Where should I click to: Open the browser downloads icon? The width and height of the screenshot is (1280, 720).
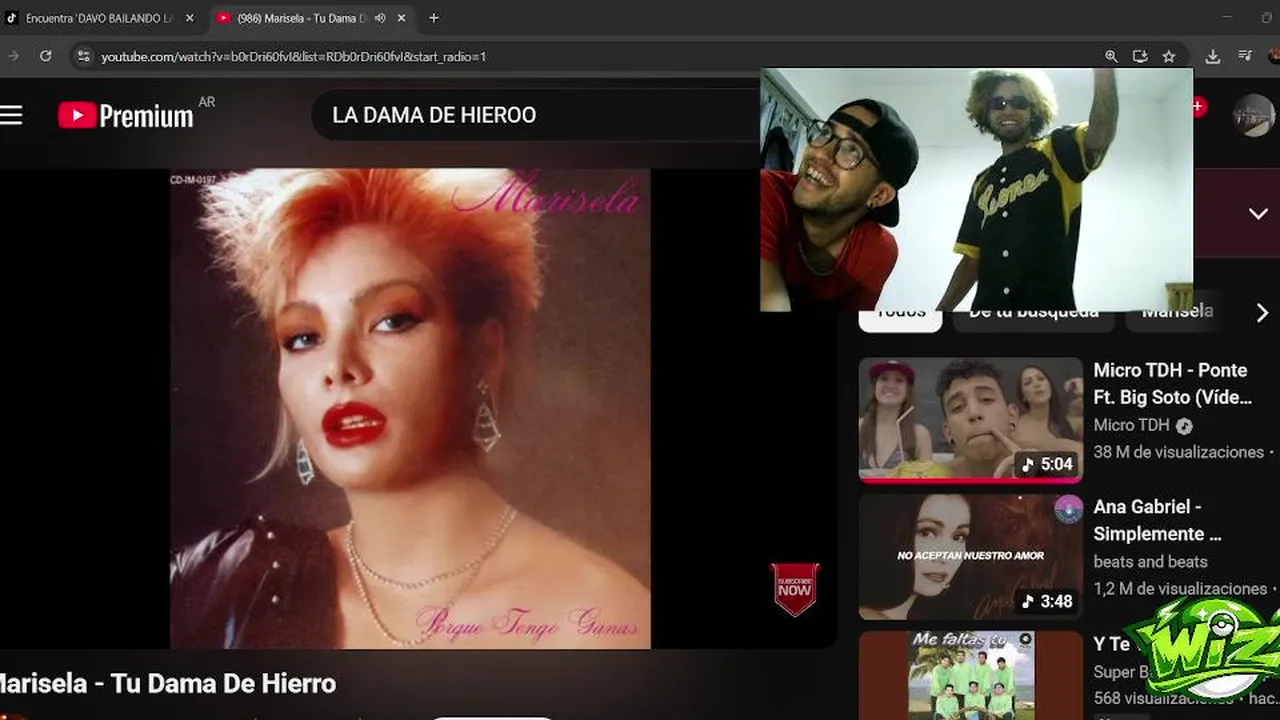coord(1213,56)
